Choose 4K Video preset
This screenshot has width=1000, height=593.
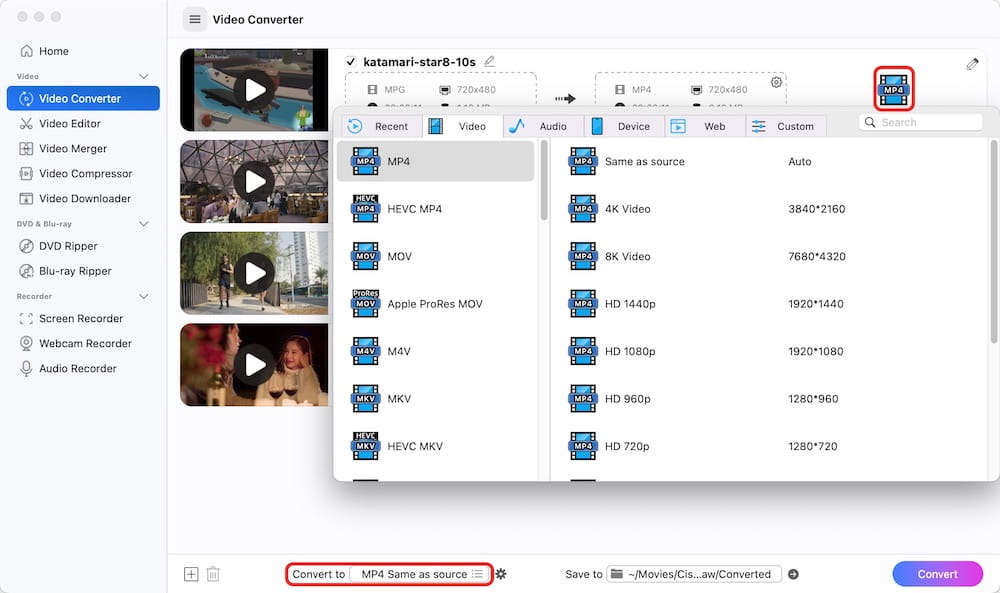[x=768, y=209]
